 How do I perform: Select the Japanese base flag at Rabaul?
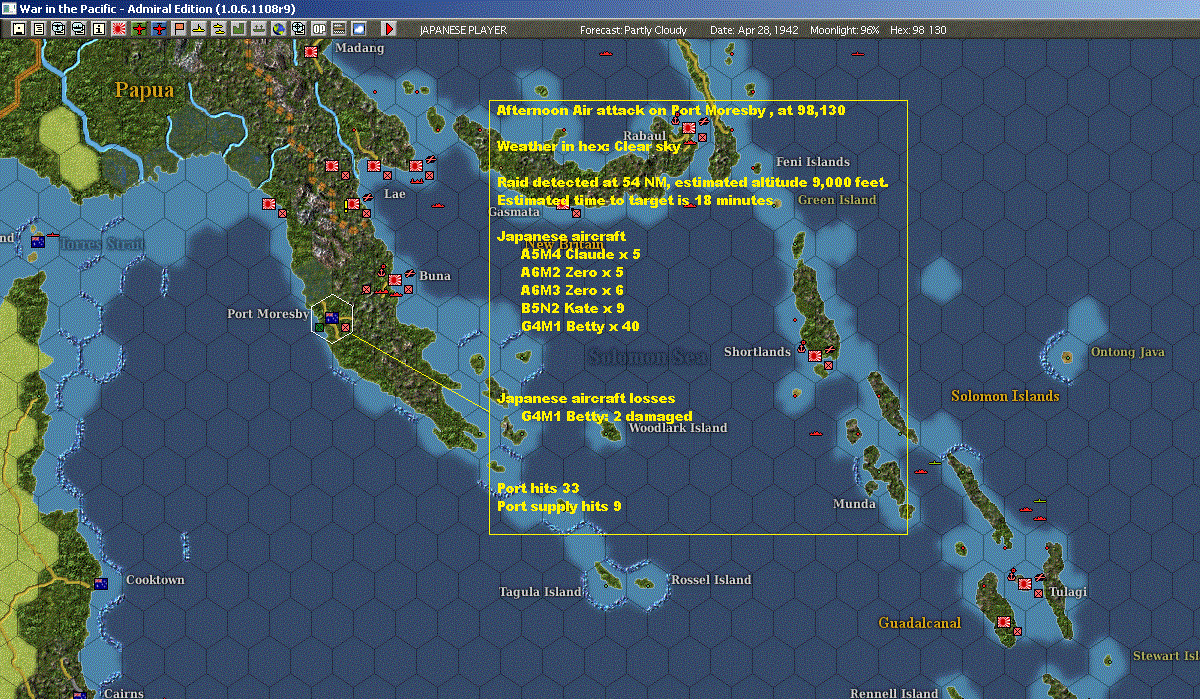(x=689, y=128)
